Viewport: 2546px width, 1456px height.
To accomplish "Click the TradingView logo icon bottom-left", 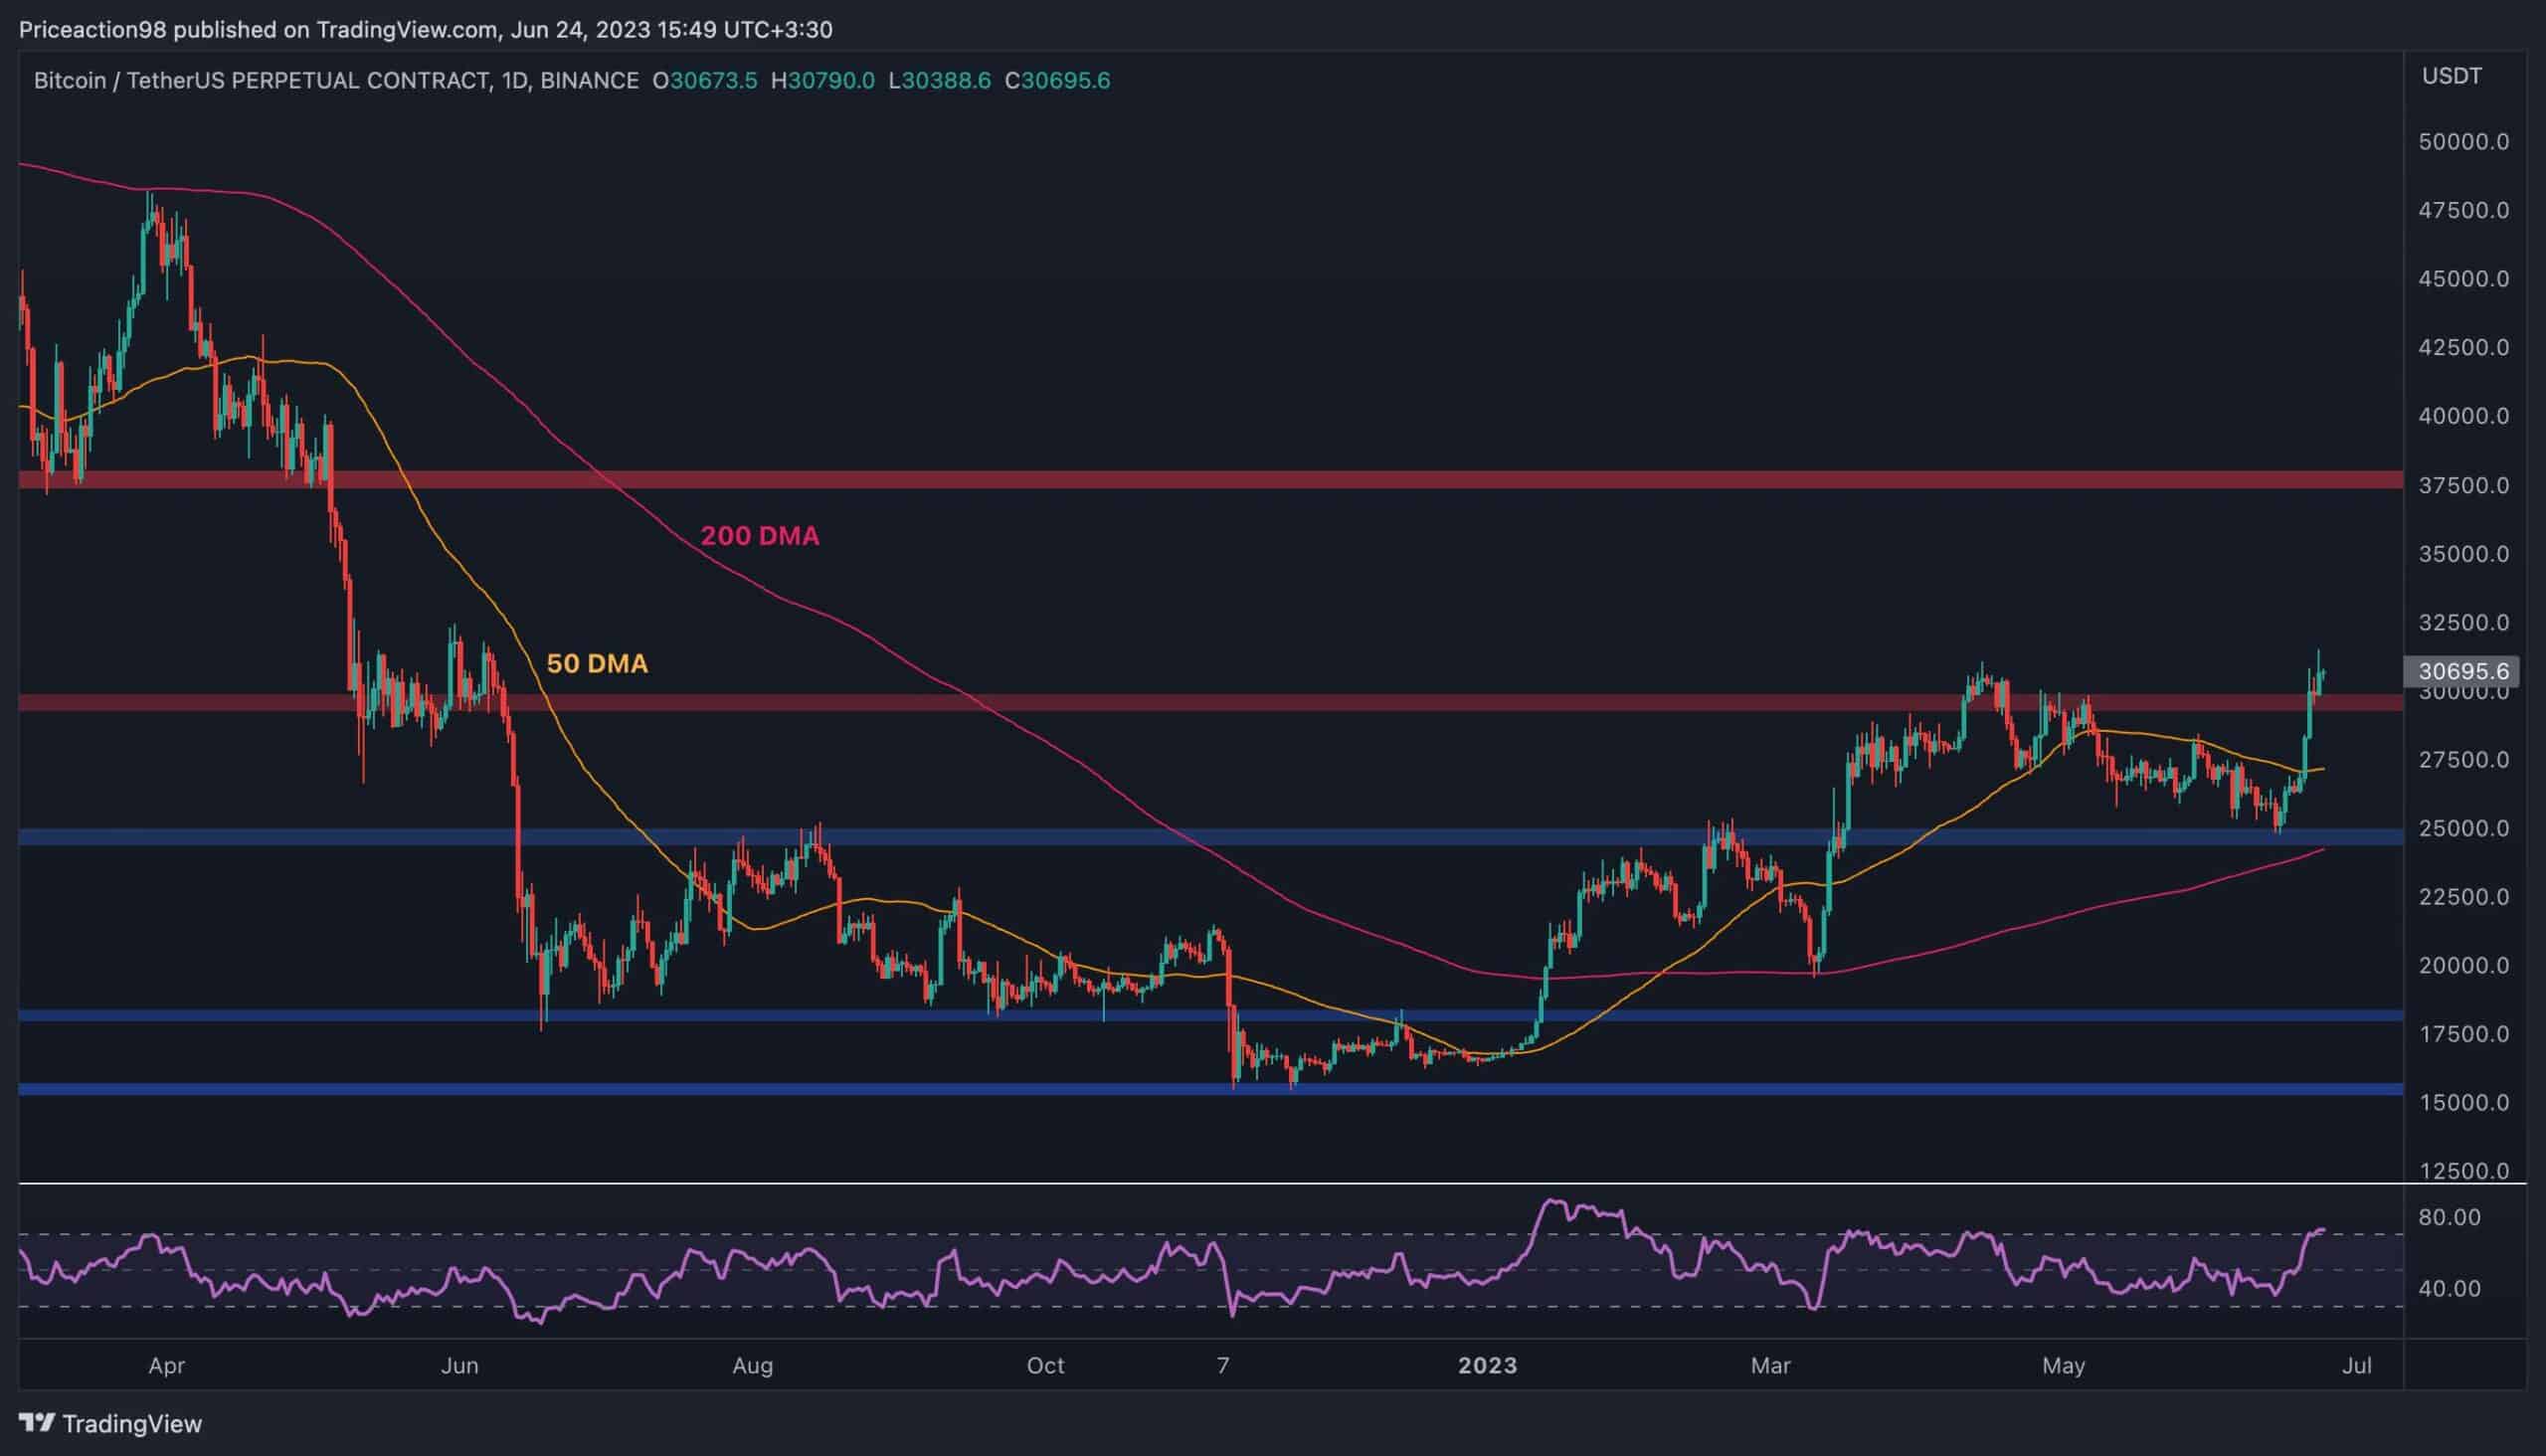I will (x=38, y=1423).
